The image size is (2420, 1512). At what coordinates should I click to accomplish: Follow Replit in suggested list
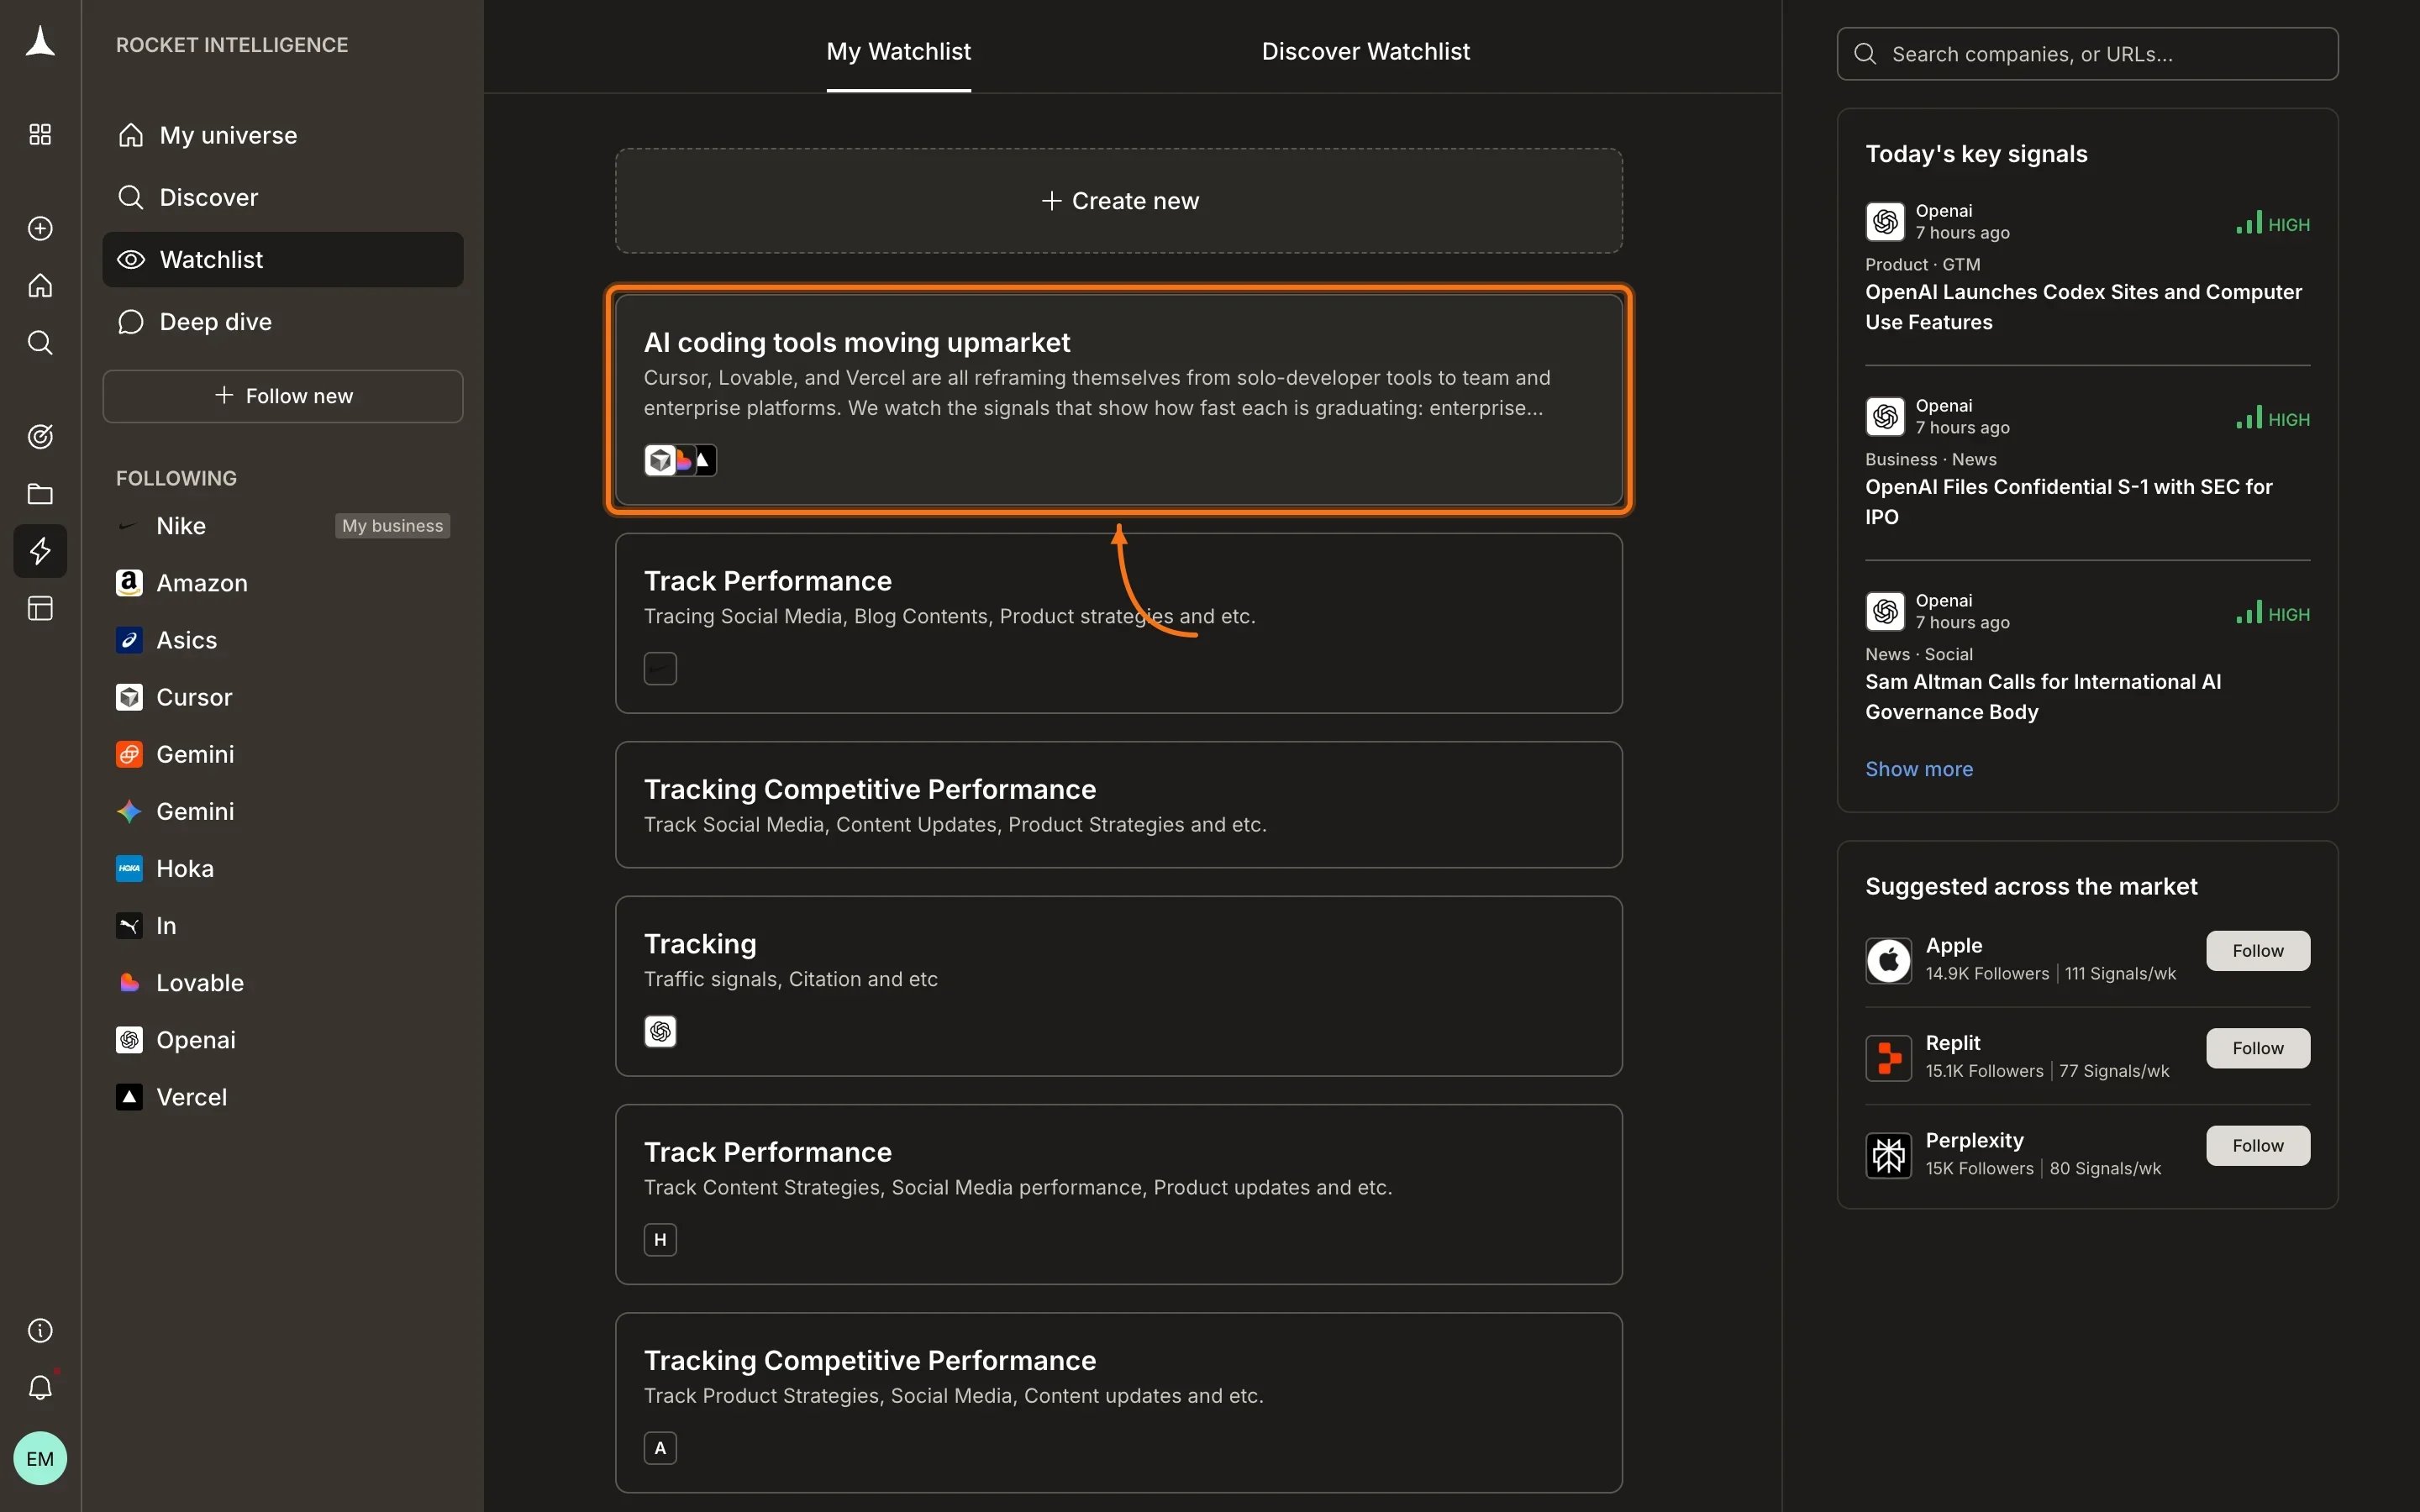tap(2257, 1048)
